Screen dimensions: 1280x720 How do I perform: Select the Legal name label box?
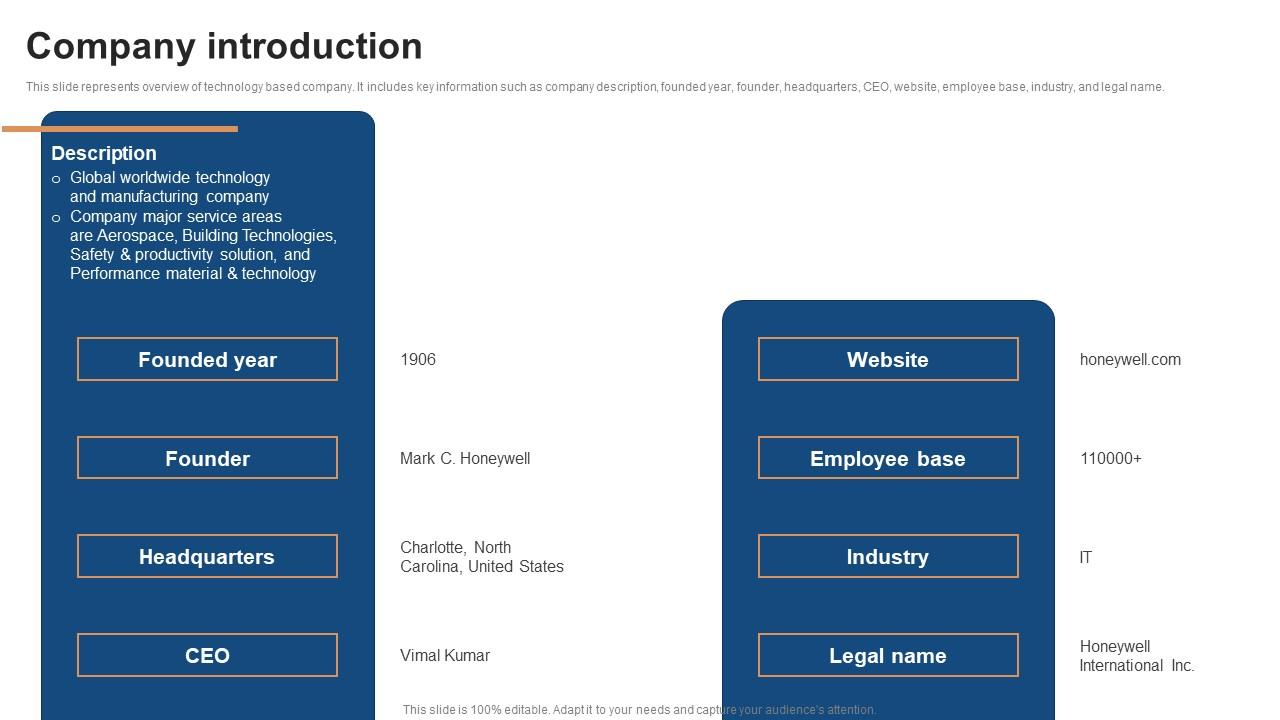pyautogui.click(x=888, y=655)
